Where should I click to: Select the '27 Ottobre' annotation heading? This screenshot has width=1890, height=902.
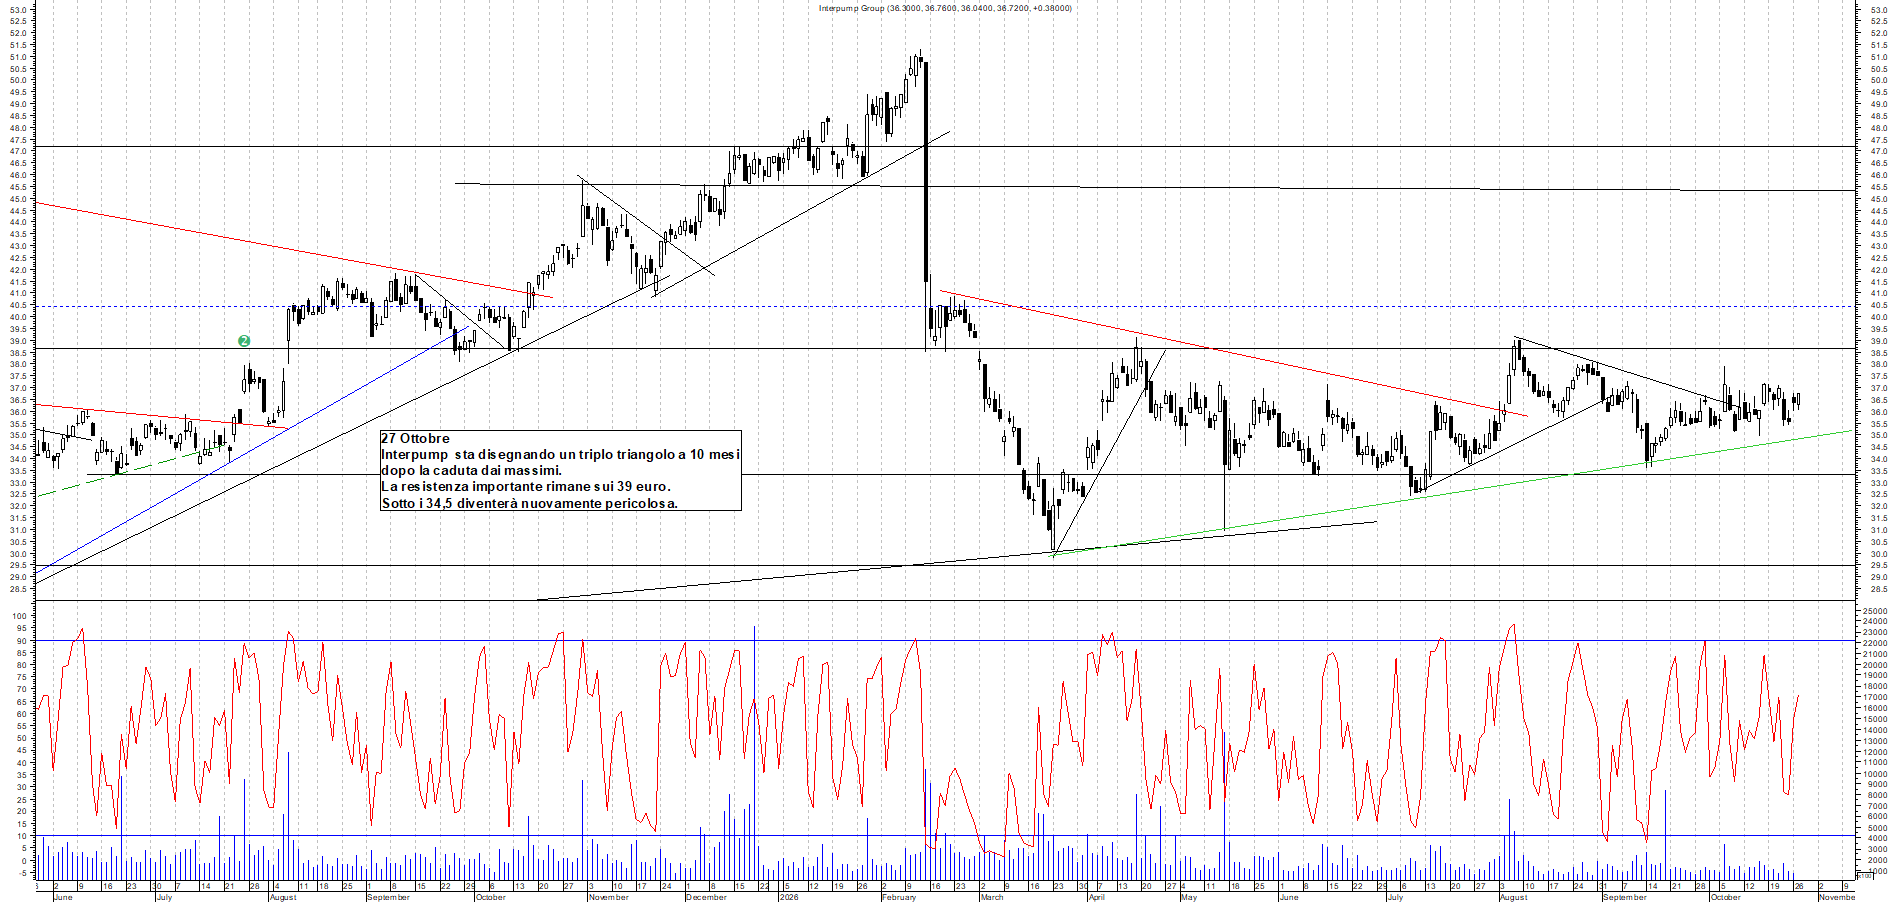pos(415,438)
